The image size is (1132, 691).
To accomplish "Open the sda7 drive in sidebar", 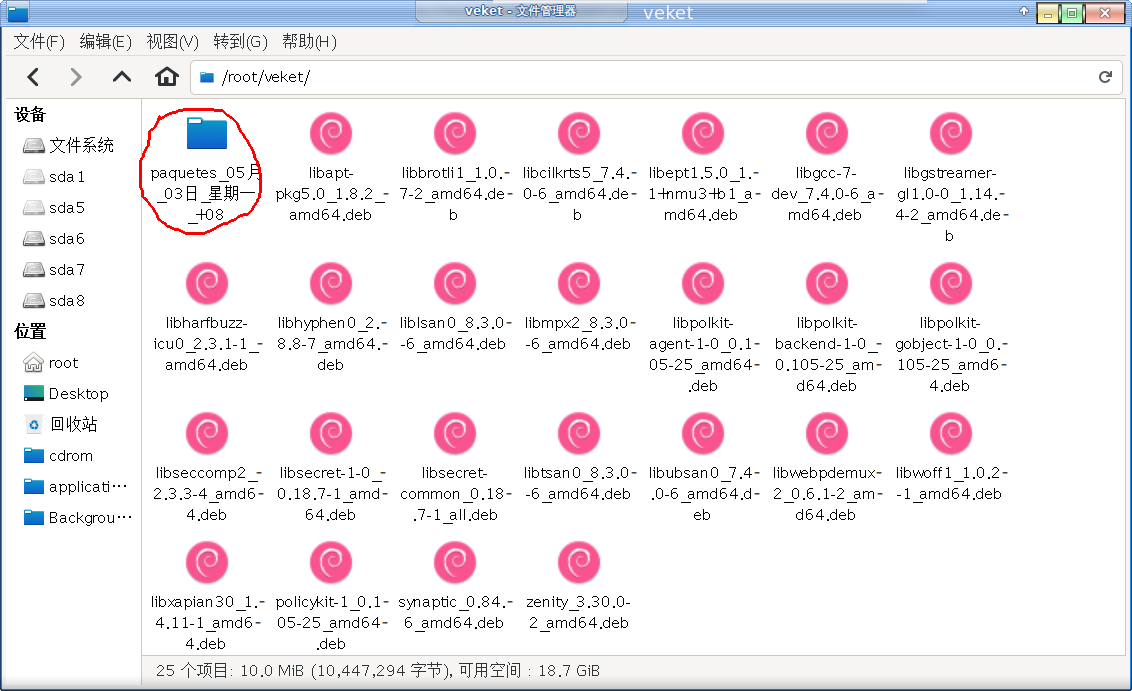I will (x=54, y=269).
